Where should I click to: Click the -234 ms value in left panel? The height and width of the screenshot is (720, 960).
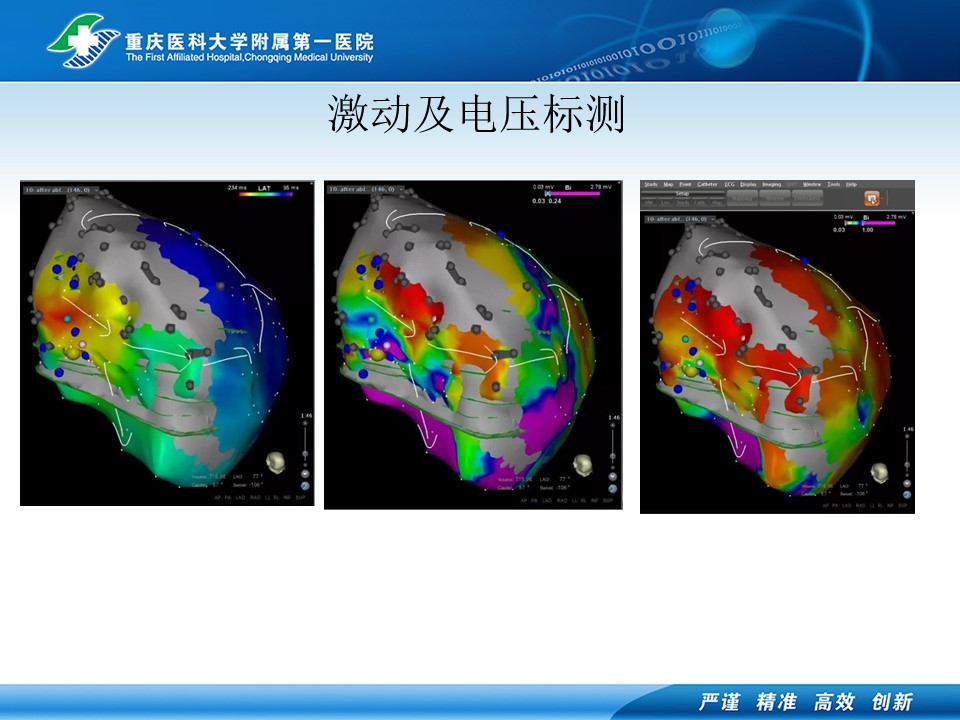tap(236, 188)
